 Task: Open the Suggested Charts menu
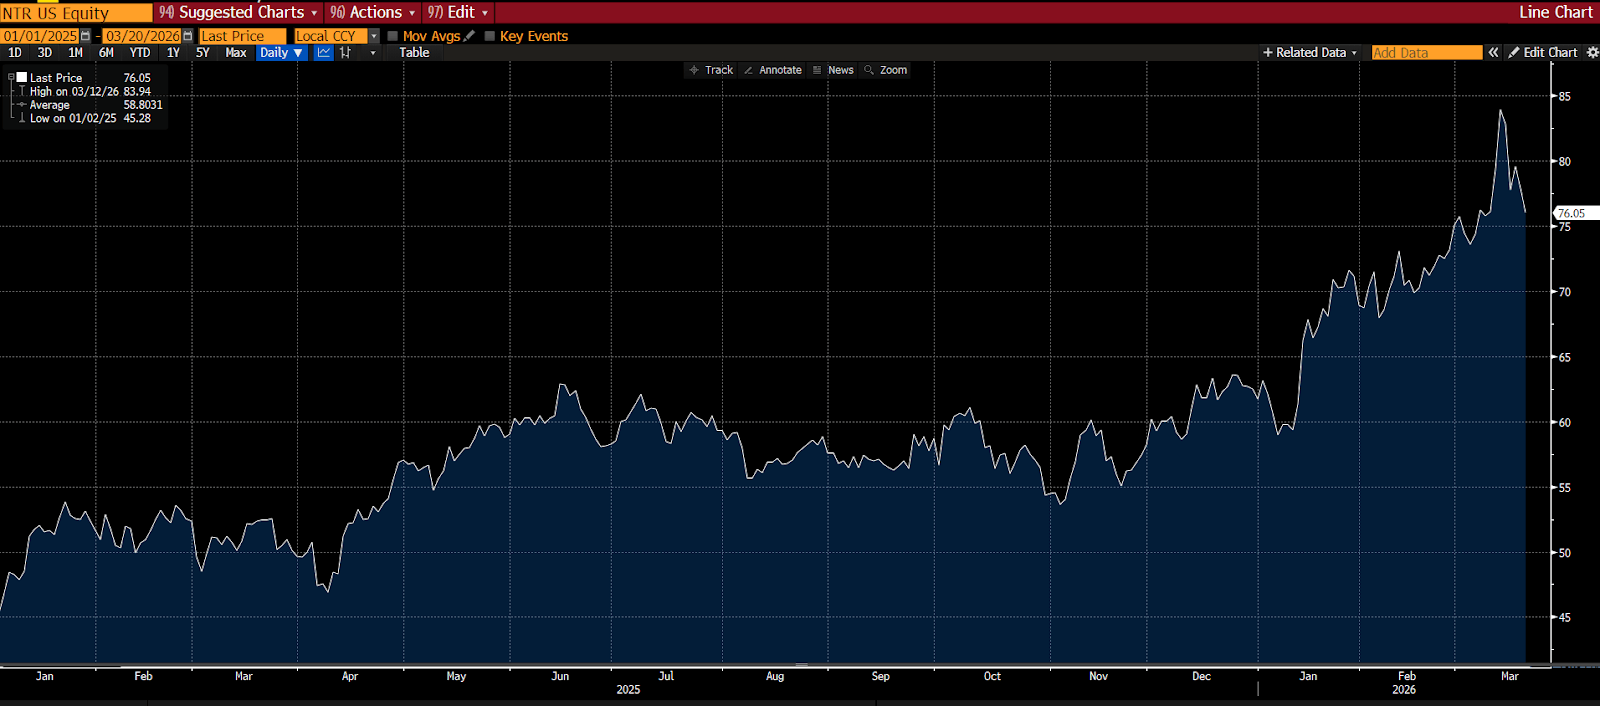(x=238, y=12)
